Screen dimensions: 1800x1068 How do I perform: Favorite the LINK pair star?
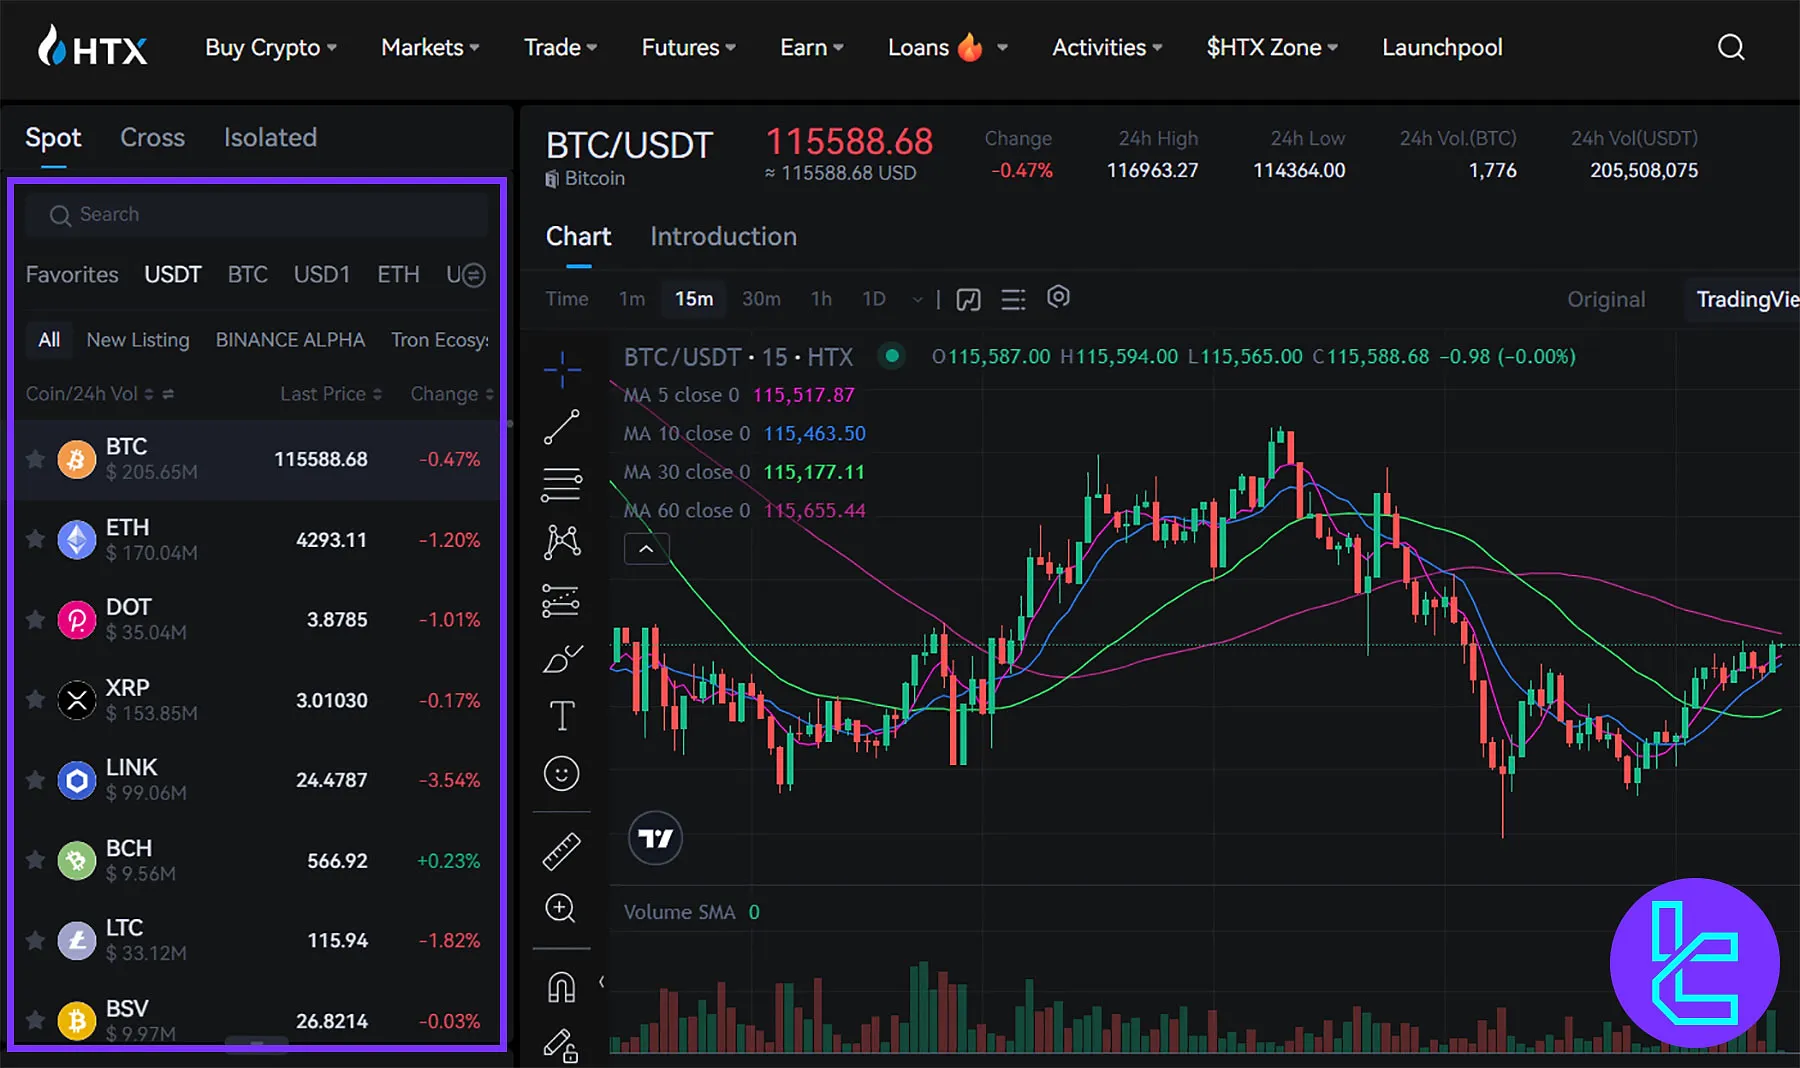coord(35,780)
